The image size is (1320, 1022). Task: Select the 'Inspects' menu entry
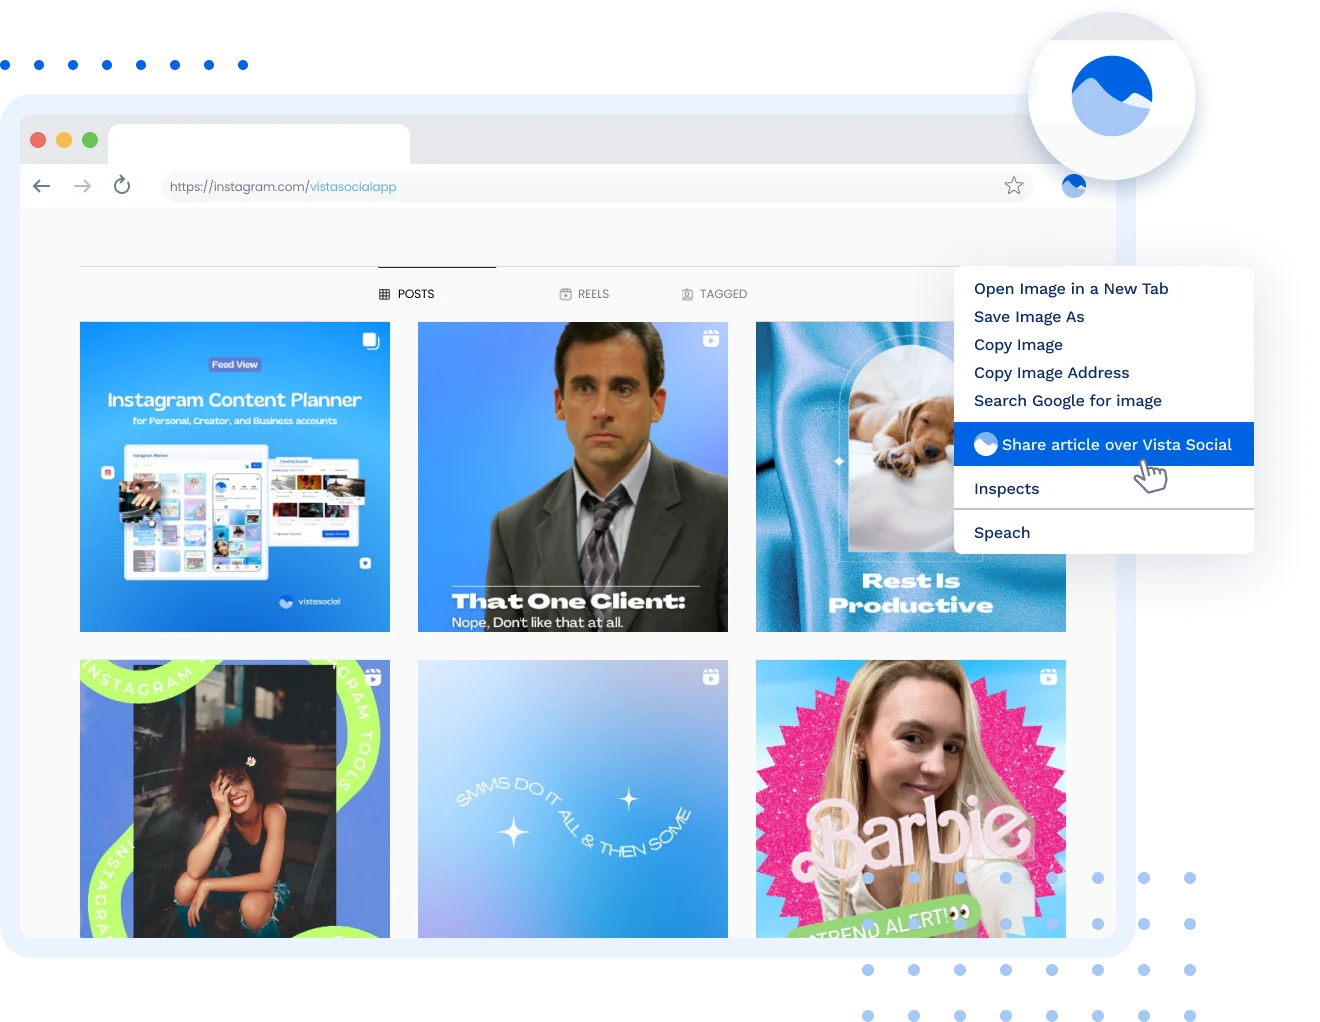pyautogui.click(x=1006, y=488)
